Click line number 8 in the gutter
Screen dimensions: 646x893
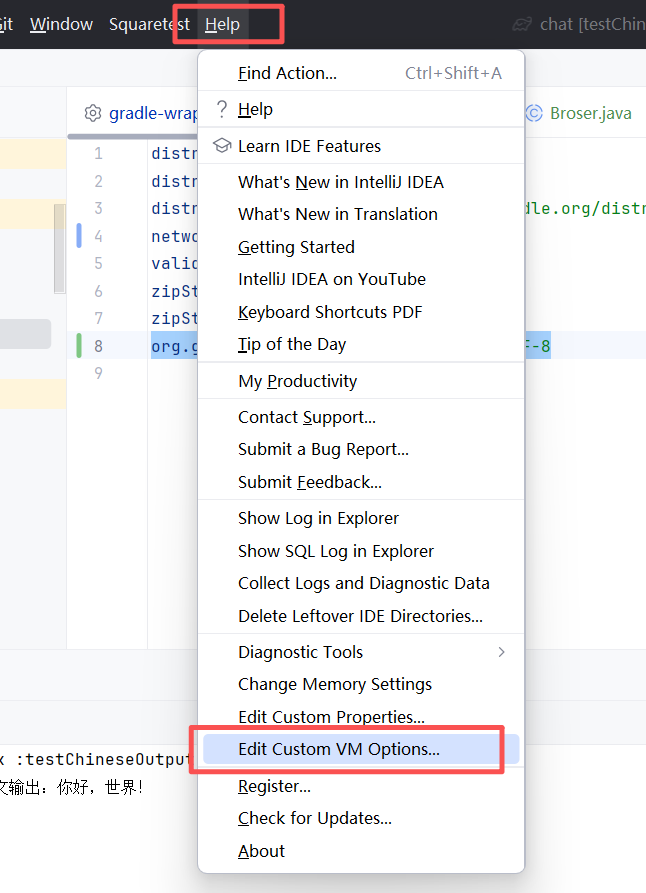click(x=99, y=346)
